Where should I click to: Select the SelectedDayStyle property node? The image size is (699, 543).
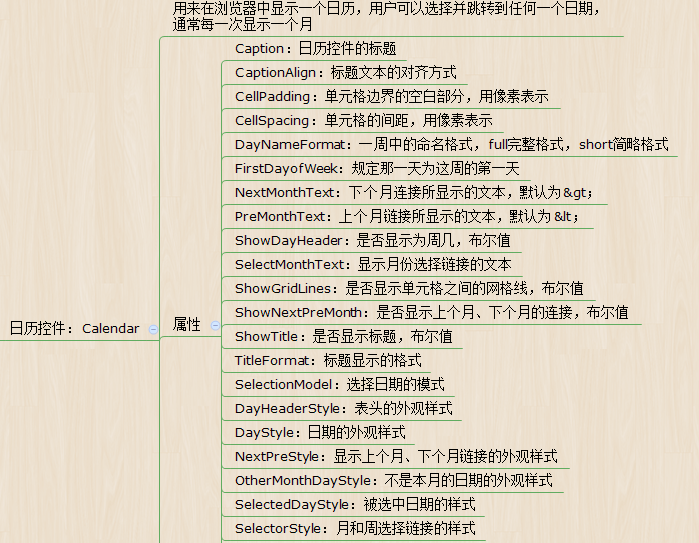pyautogui.click(x=355, y=505)
